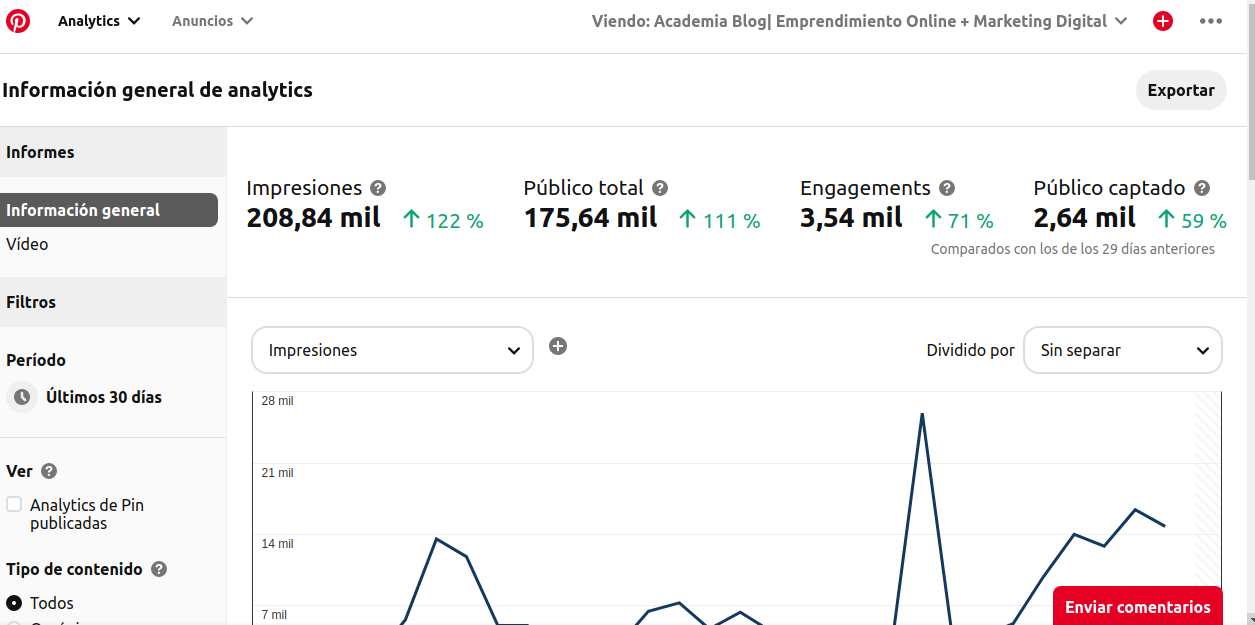1255x625 pixels.
Task: Show help for Engagements metric
Action: pyautogui.click(x=947, y=188)
